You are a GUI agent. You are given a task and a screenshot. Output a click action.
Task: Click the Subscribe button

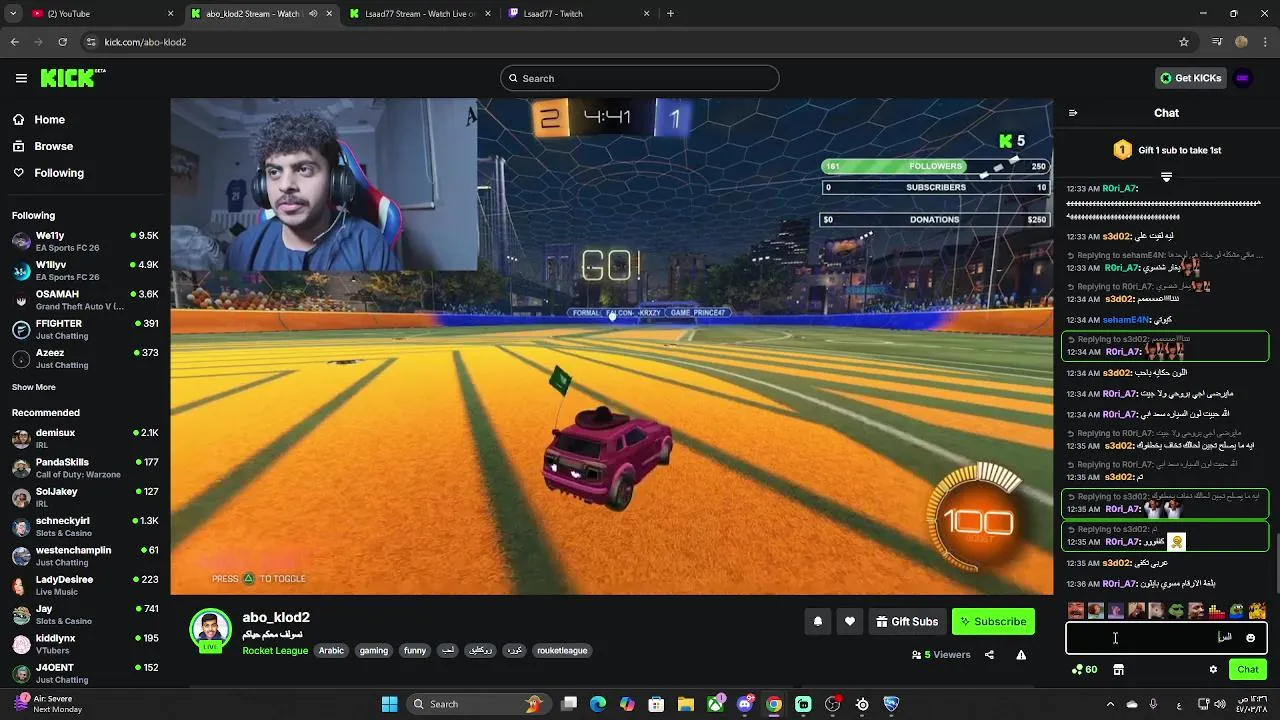pyautogui.click(x=993, y=622)
